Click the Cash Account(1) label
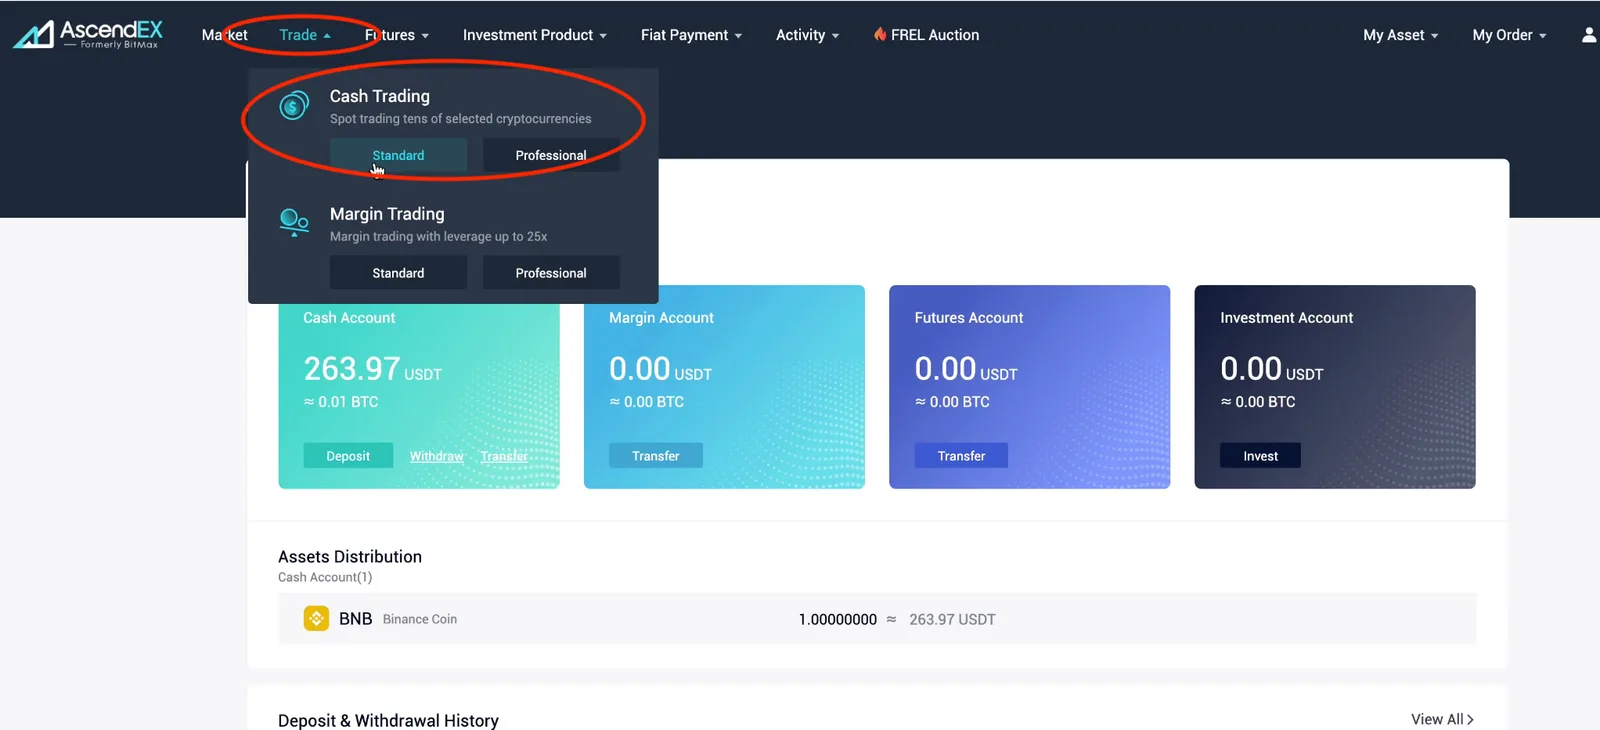The height and width of the screenshot is (730, 1600). click(x=325, y=577)
